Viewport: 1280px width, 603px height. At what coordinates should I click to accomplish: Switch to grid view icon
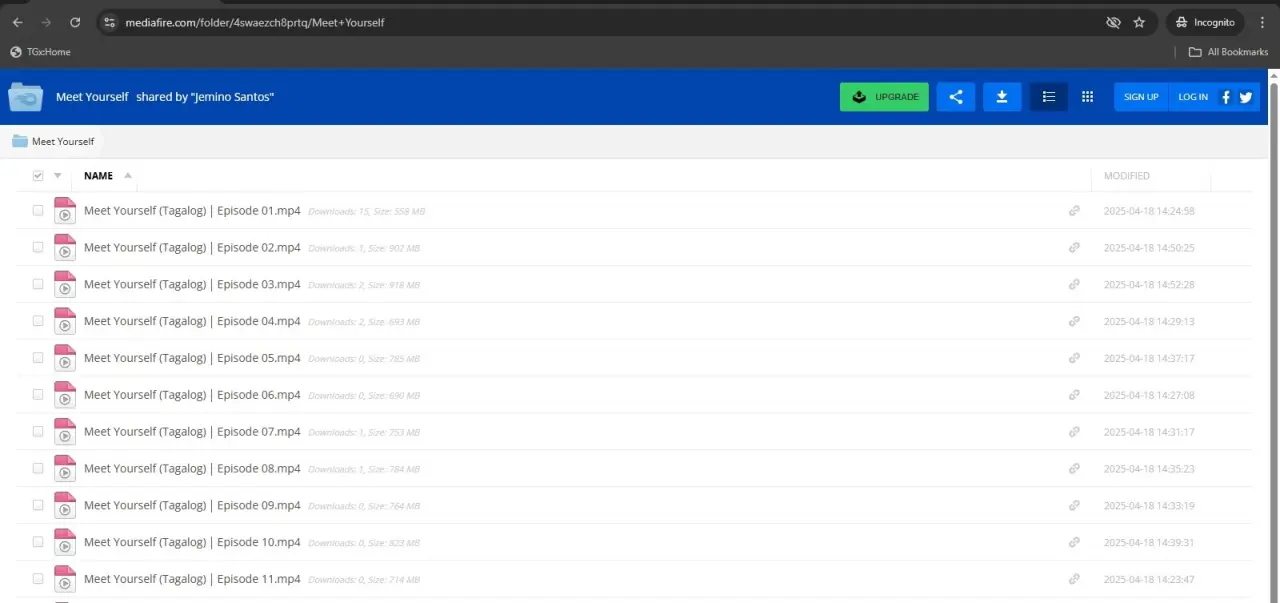[1088, 97]
